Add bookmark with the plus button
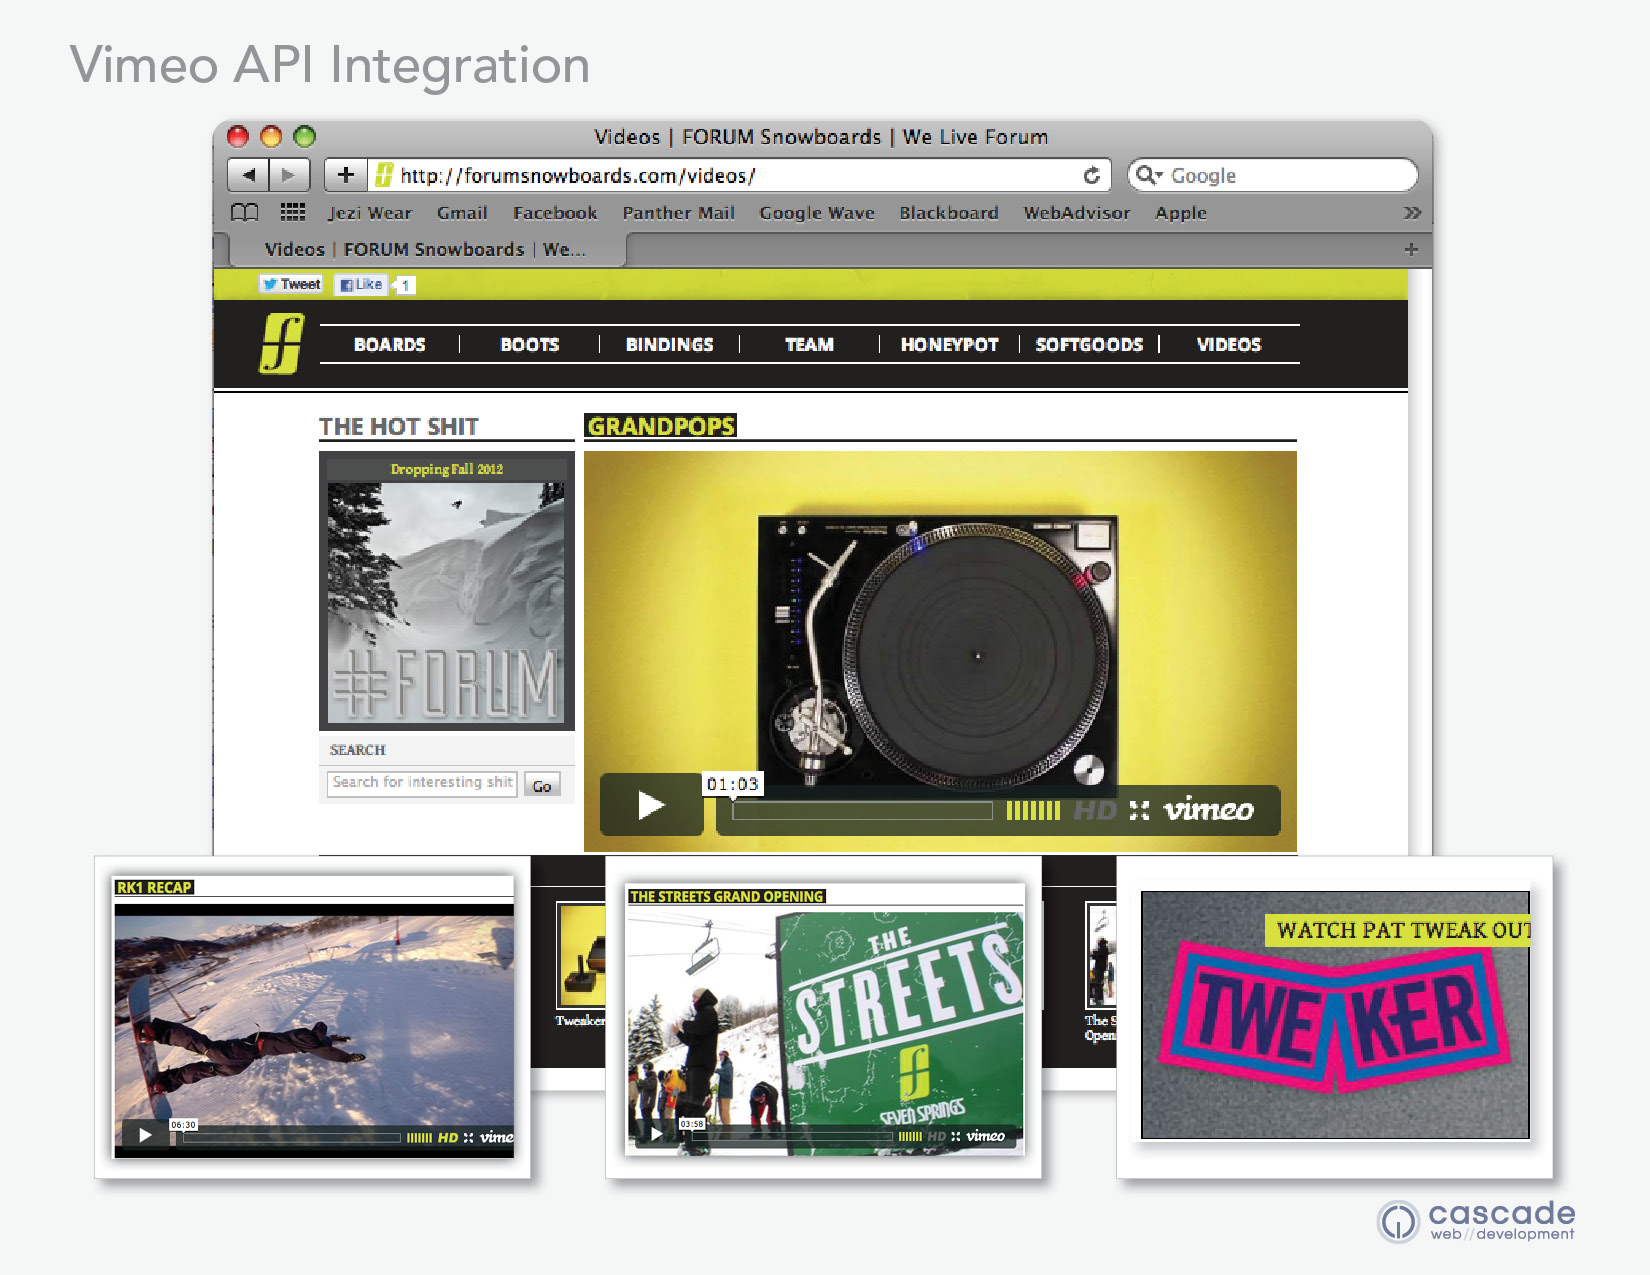 345,175
